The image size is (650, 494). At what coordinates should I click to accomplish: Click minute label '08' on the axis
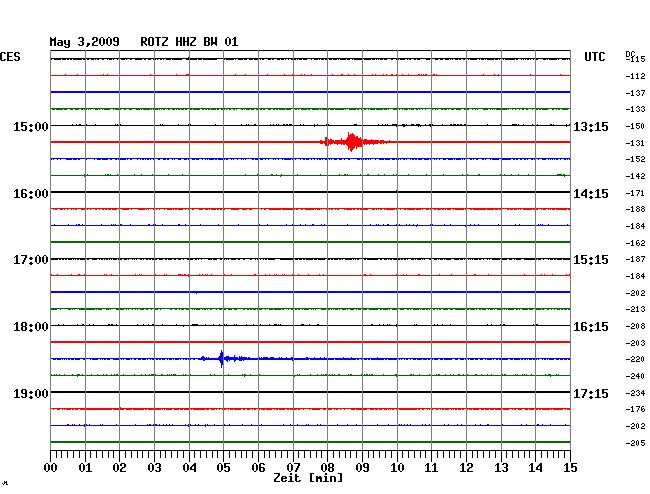327,468
